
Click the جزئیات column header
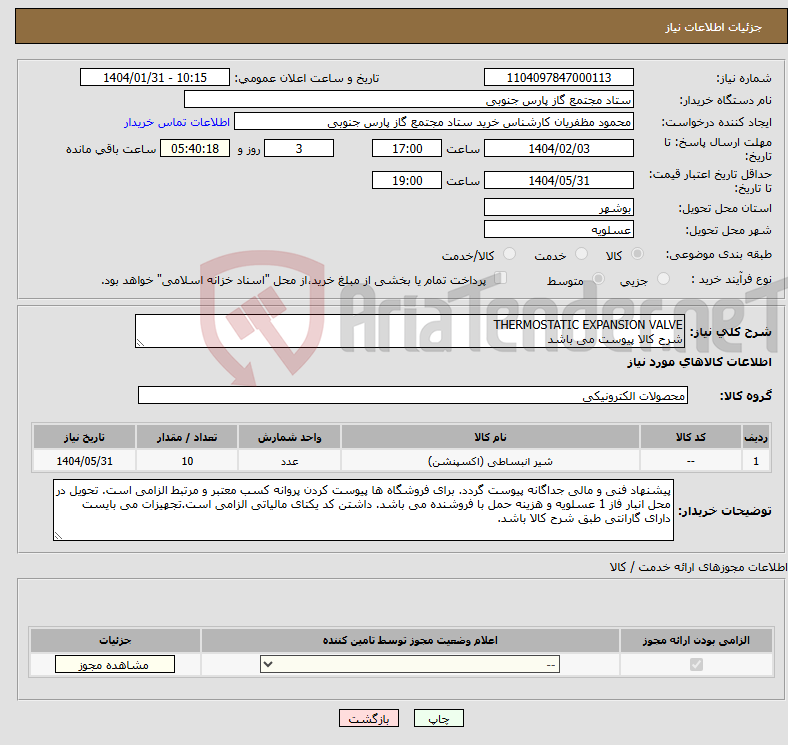tap(115, 640)
